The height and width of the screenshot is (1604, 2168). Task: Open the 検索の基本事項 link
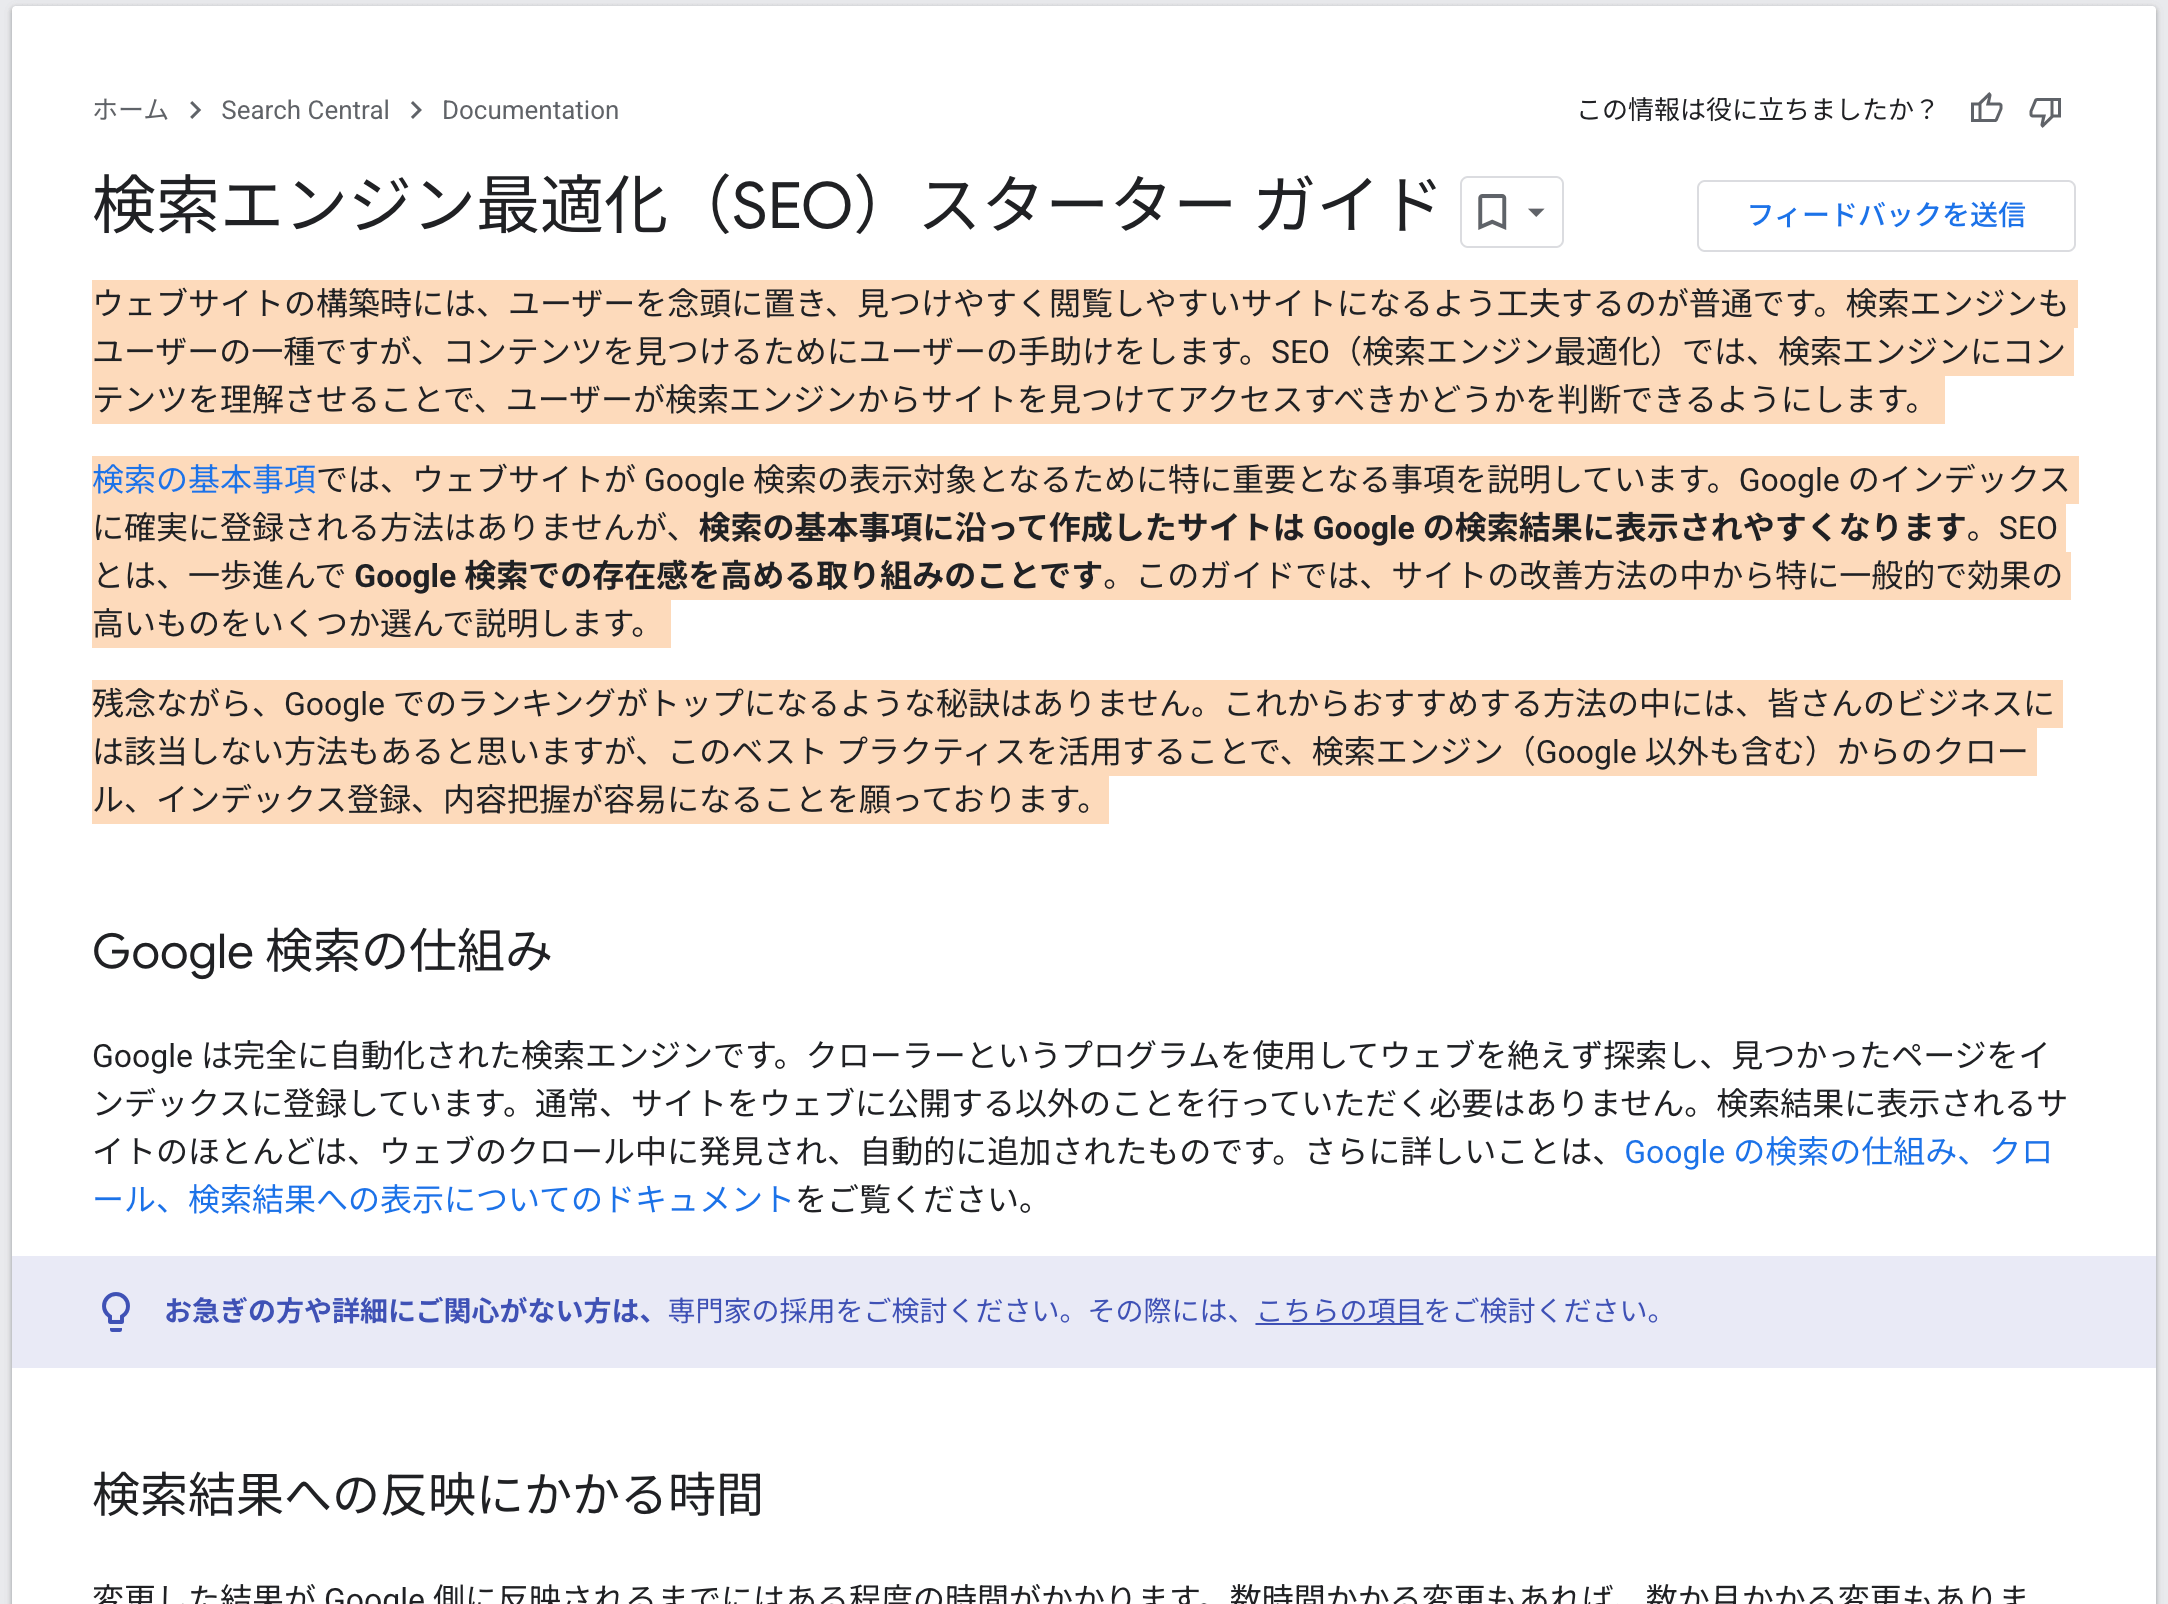click(x=203, y=480)
